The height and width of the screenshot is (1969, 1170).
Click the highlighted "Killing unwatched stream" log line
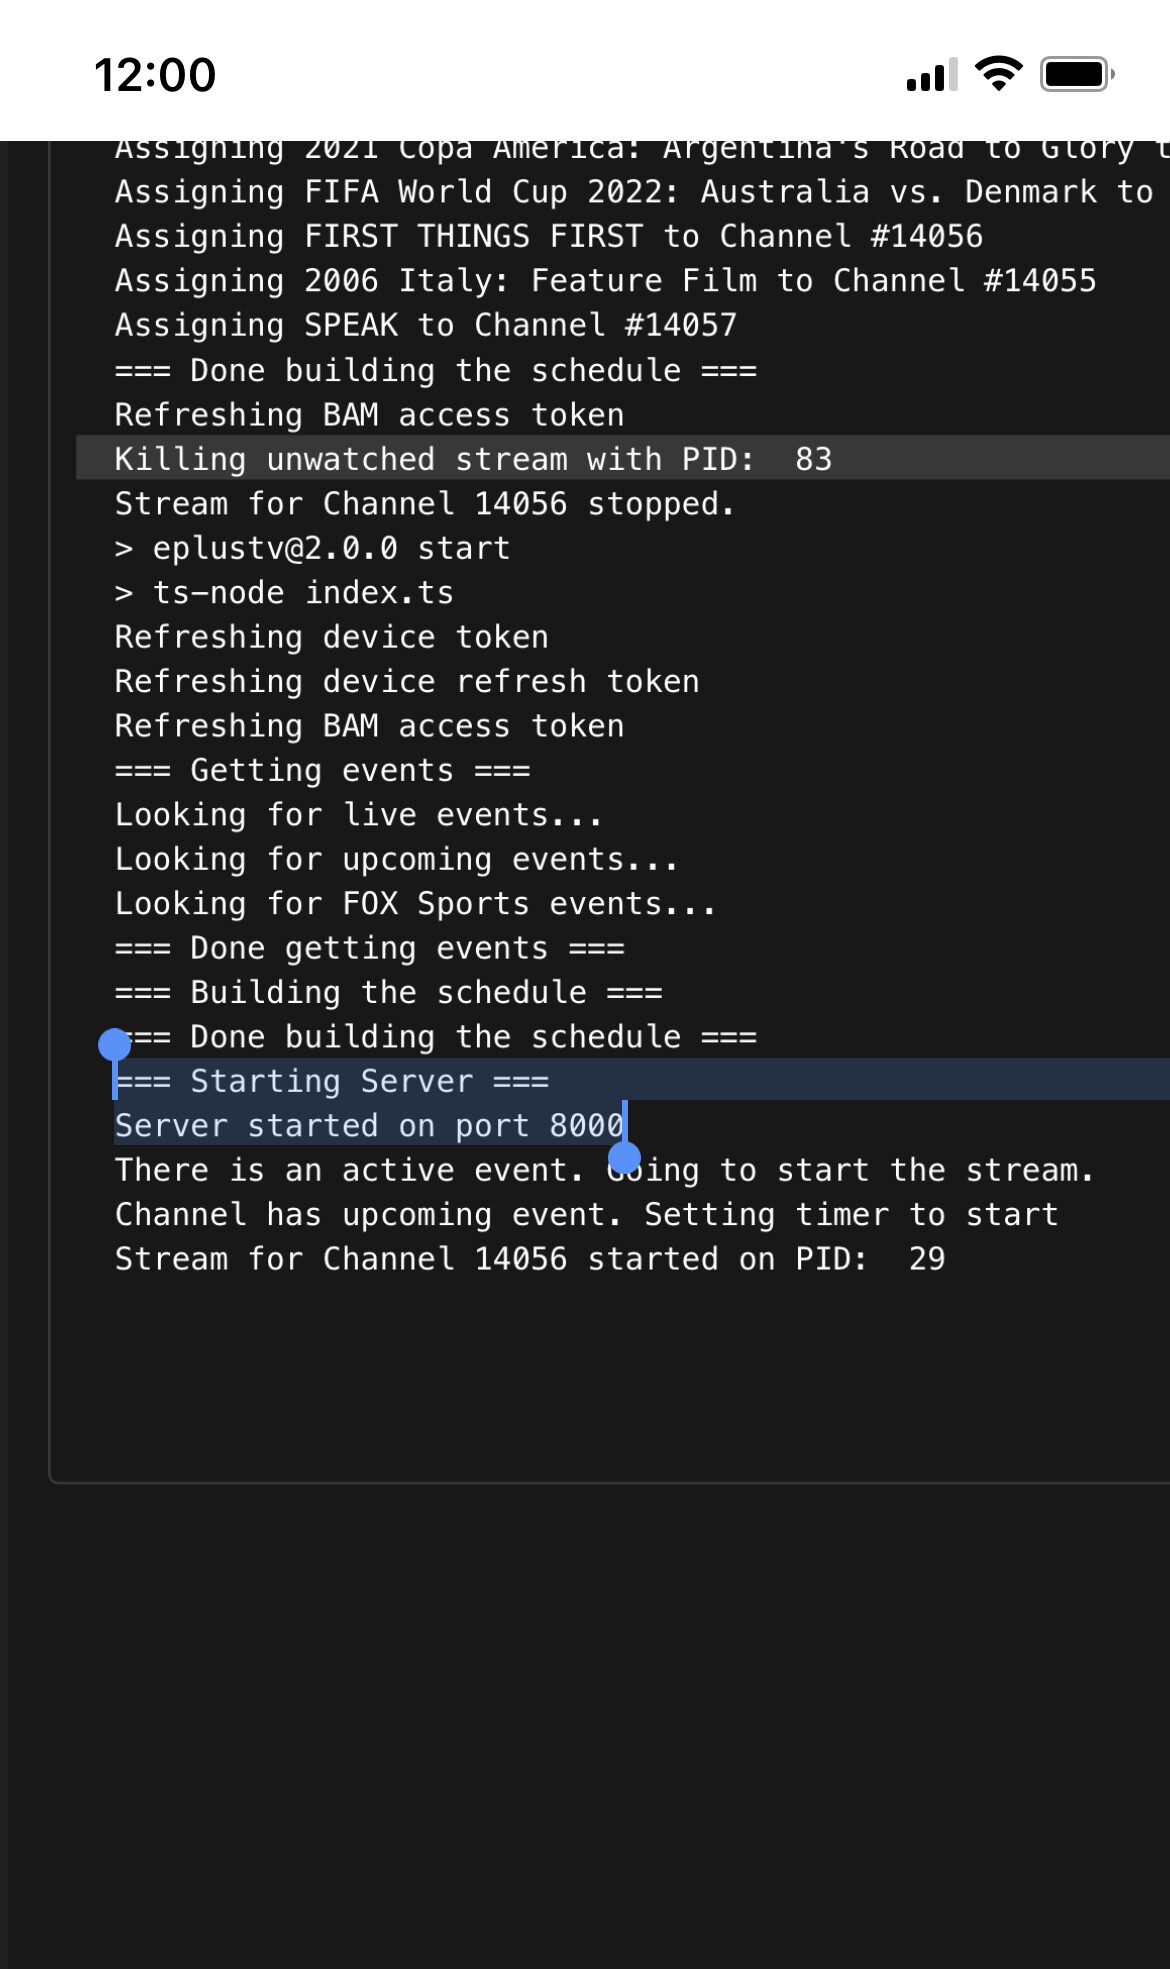[473, 459]
